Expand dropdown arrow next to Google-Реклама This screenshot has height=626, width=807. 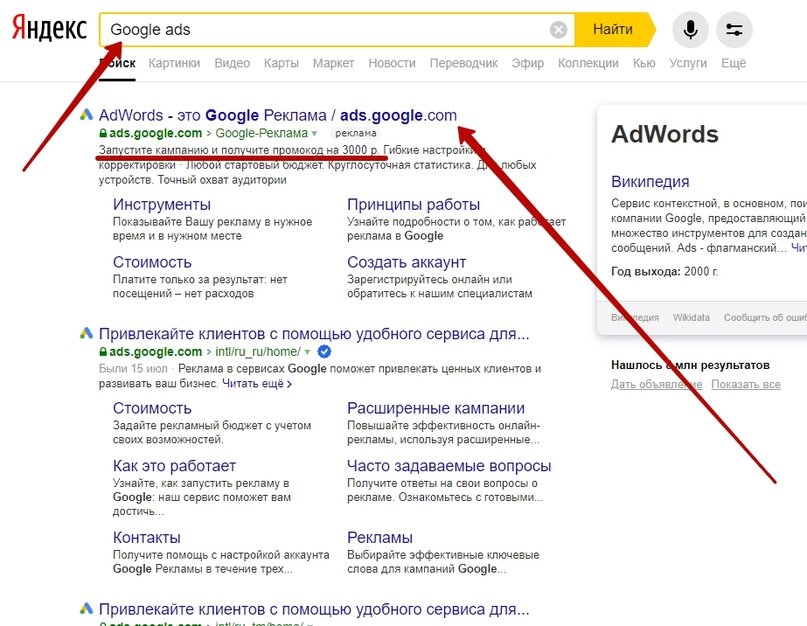(314, 133)
